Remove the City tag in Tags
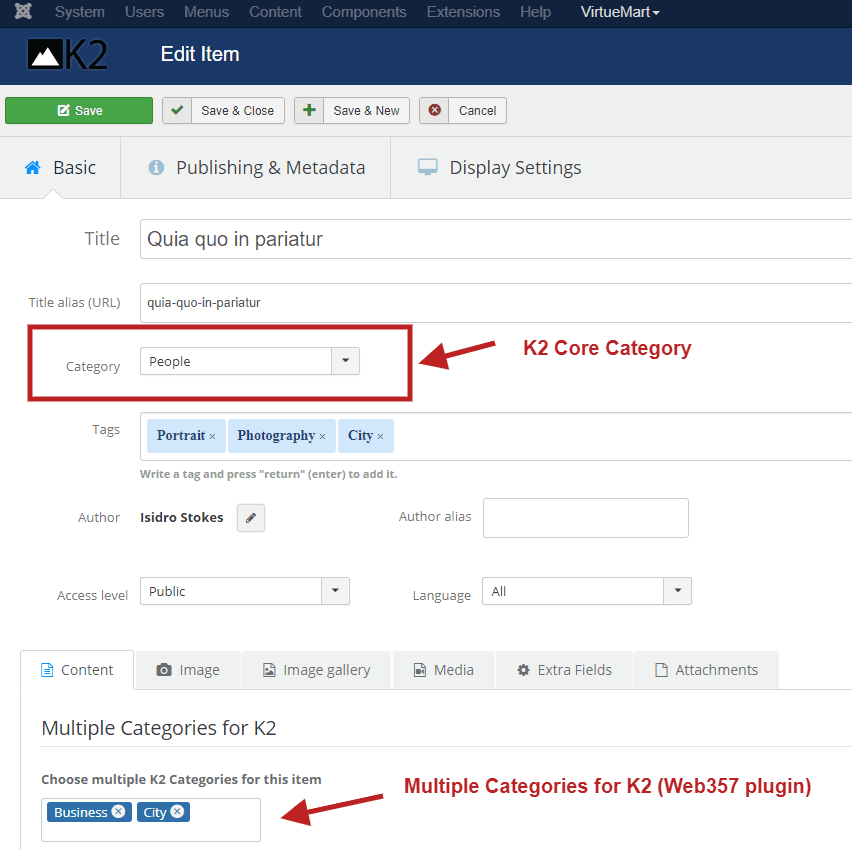 pyautogui.click(x=380, y=436)
